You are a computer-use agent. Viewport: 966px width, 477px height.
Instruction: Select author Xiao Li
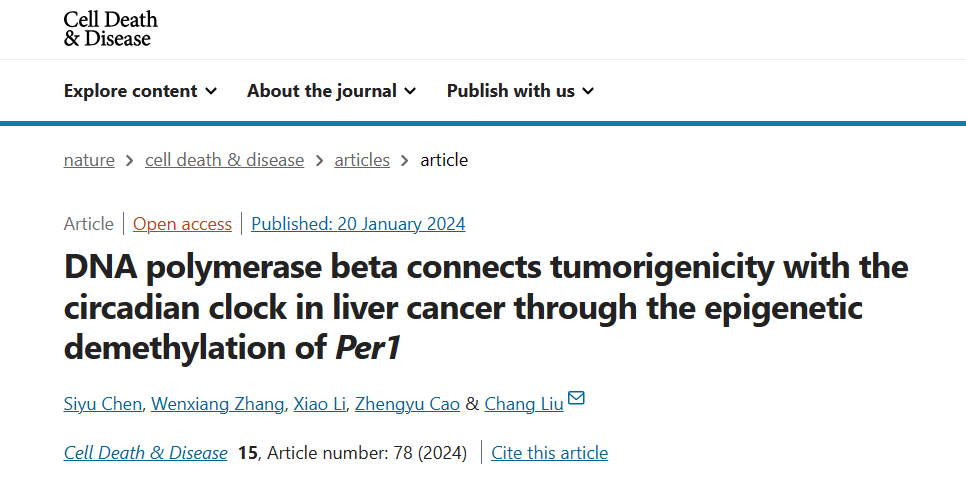(319, 404)
